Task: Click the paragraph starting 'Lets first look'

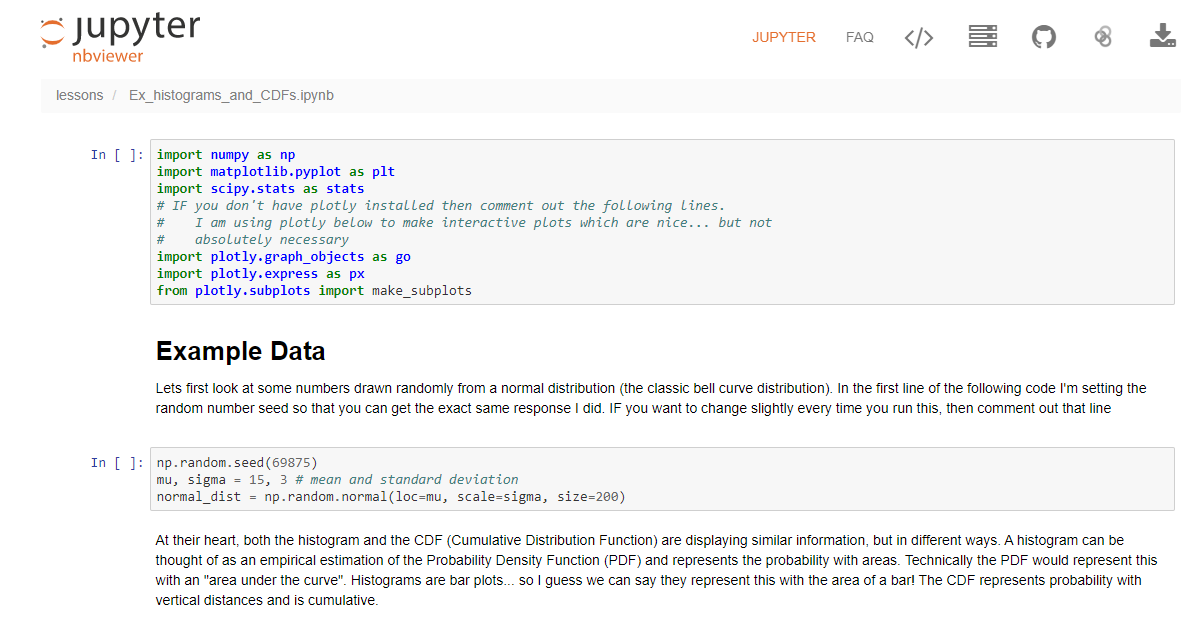Action: click(650, 398)
